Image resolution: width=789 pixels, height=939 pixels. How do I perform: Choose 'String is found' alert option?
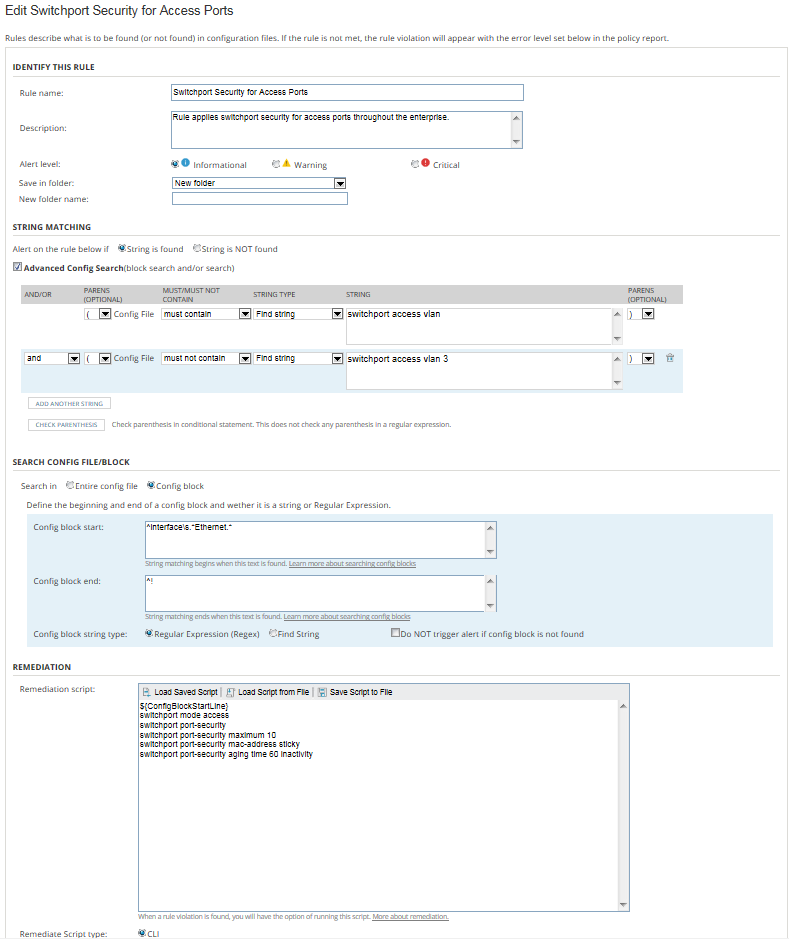[x=122, y=248]
